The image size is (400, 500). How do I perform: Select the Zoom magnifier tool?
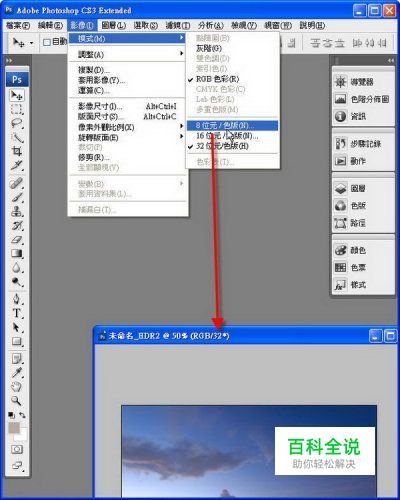point(17,400)
